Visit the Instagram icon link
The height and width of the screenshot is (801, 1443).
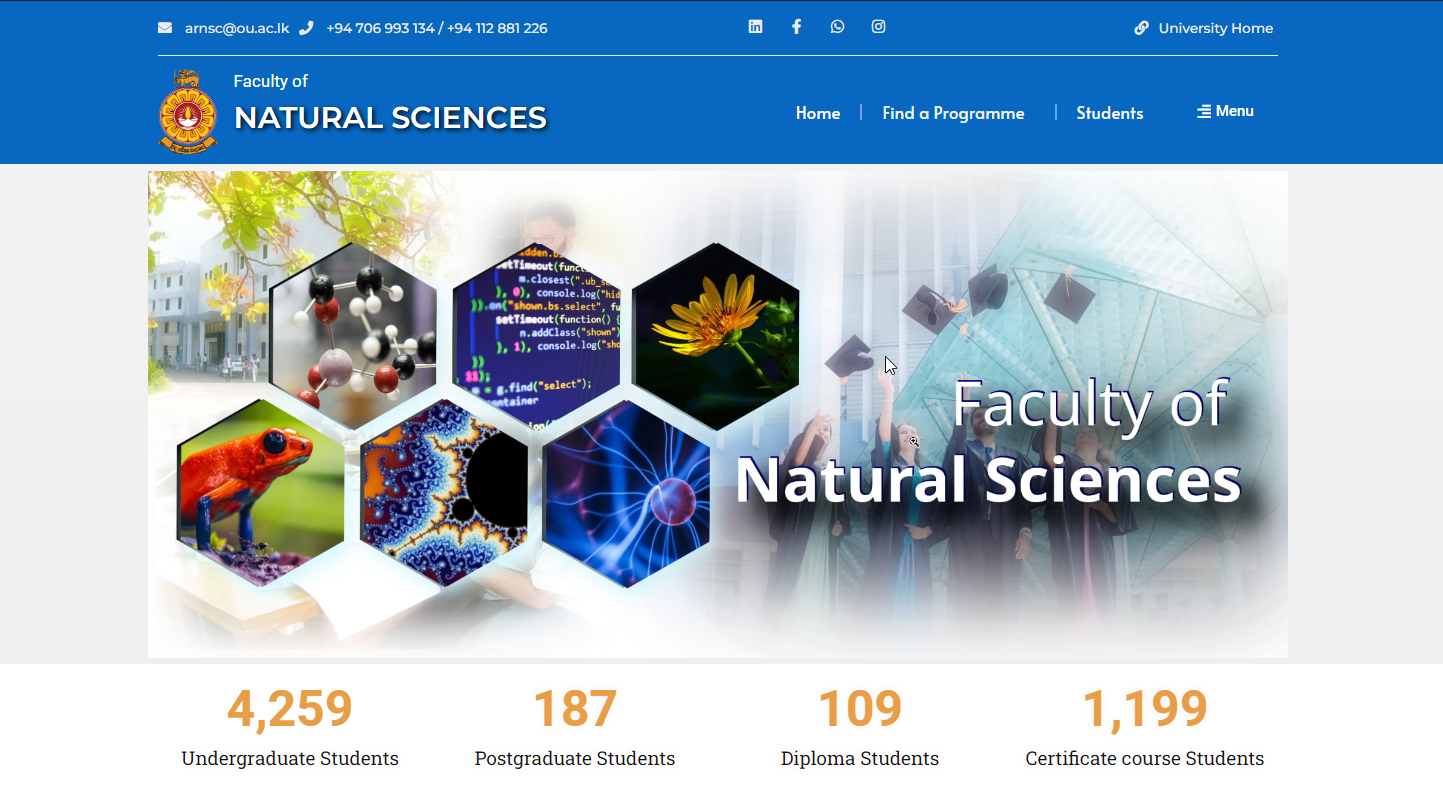[878, 27]
